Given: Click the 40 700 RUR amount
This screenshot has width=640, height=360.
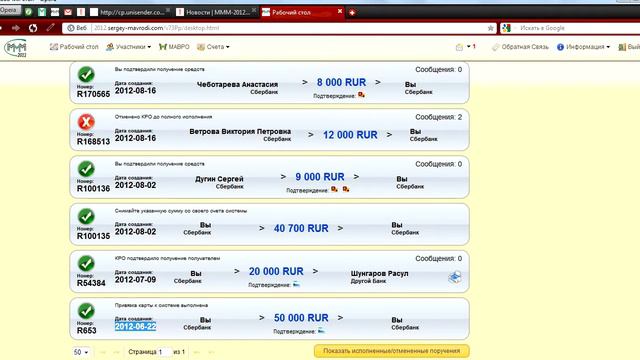Looking at the screenshot, I should (x=301, y=228).
